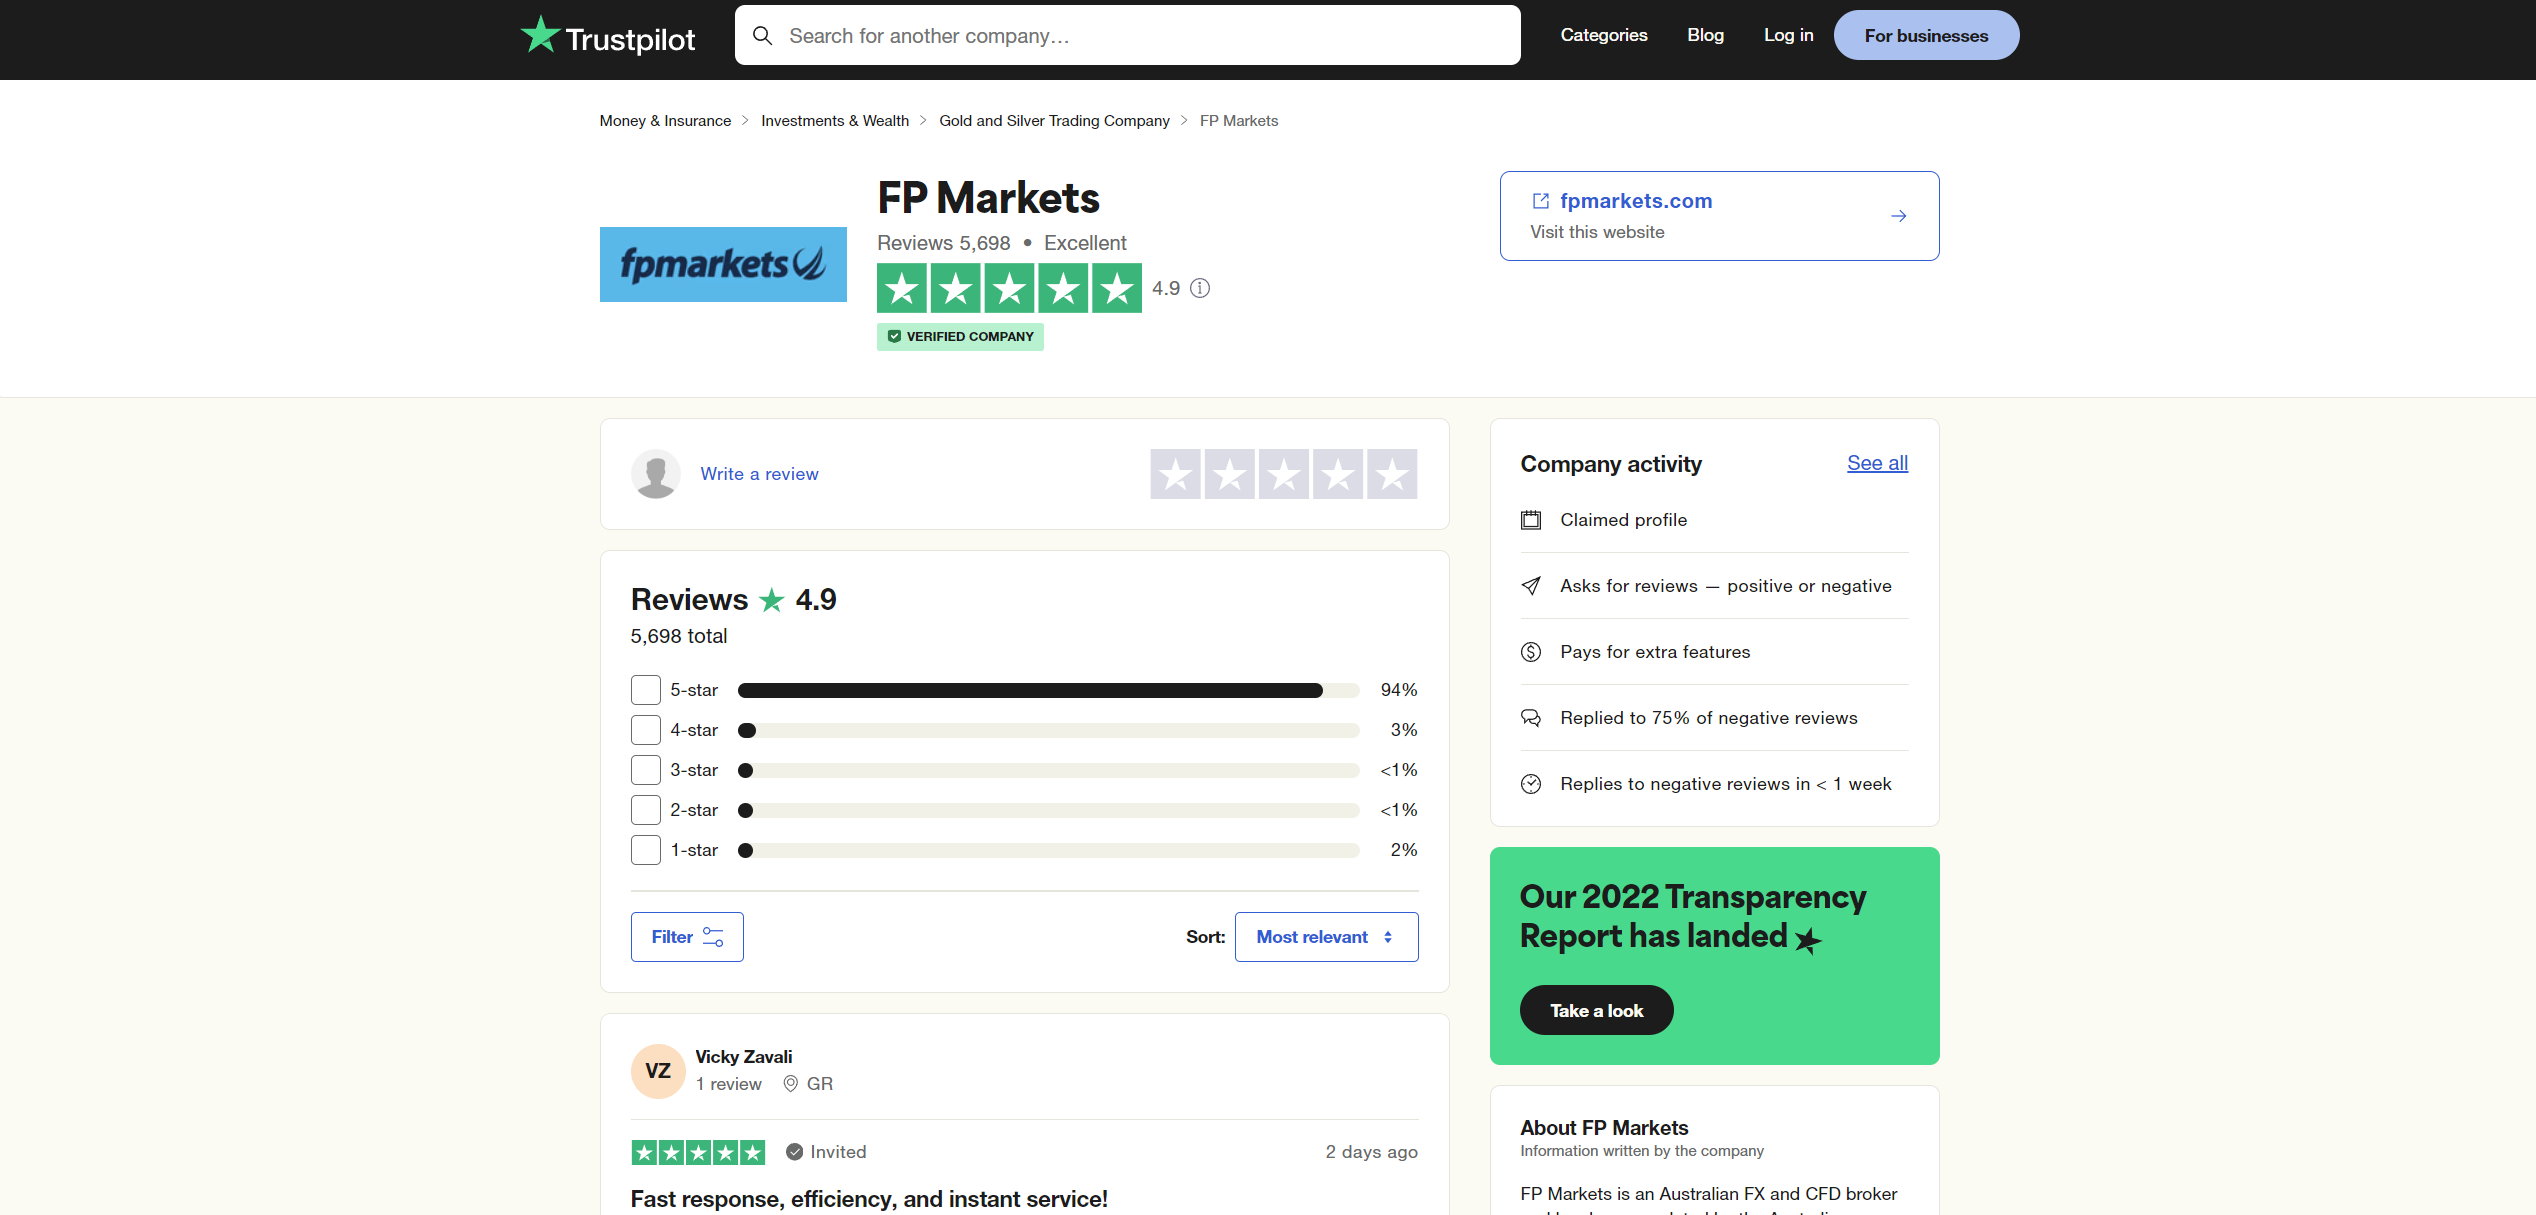Open the Categories menu

[x=1603, y=34]
